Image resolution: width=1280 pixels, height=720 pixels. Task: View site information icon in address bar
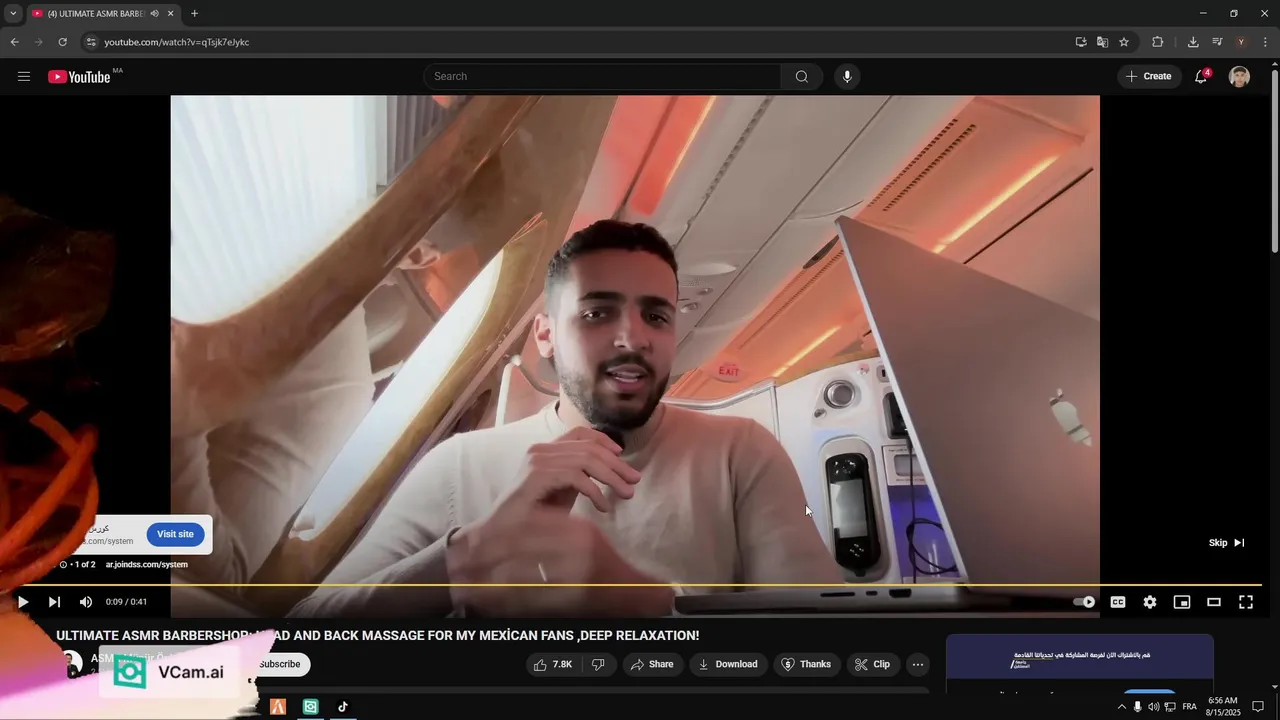(91, 42)
